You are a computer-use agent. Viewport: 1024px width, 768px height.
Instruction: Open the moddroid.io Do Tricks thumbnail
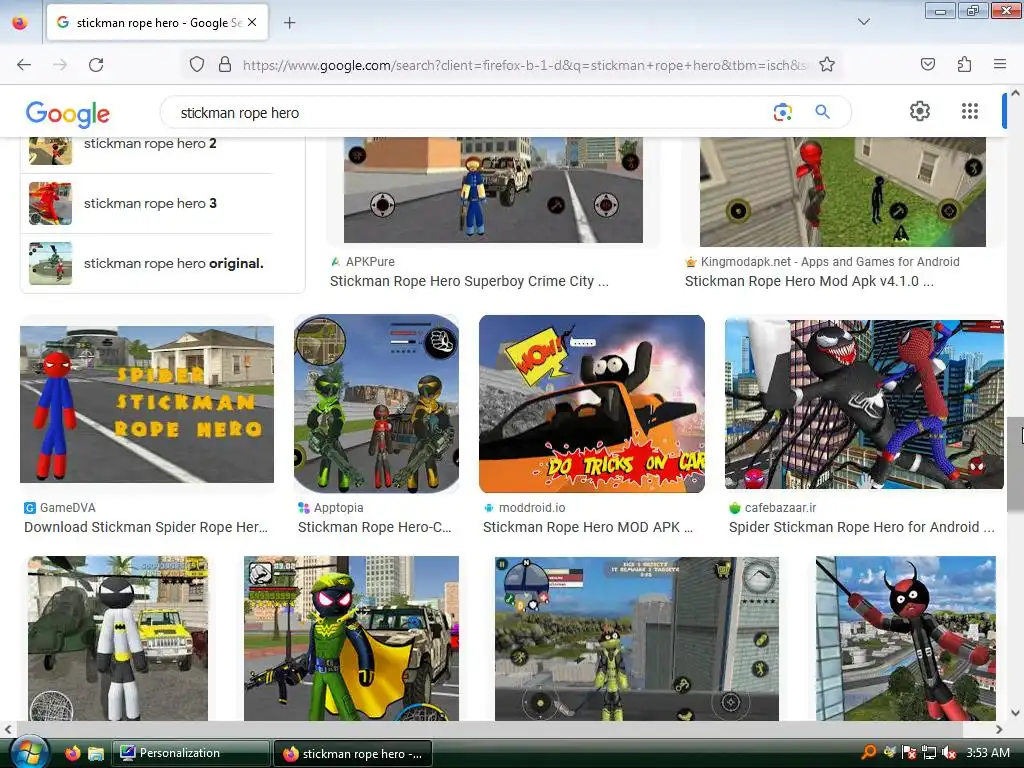click(x=592, y=404)
